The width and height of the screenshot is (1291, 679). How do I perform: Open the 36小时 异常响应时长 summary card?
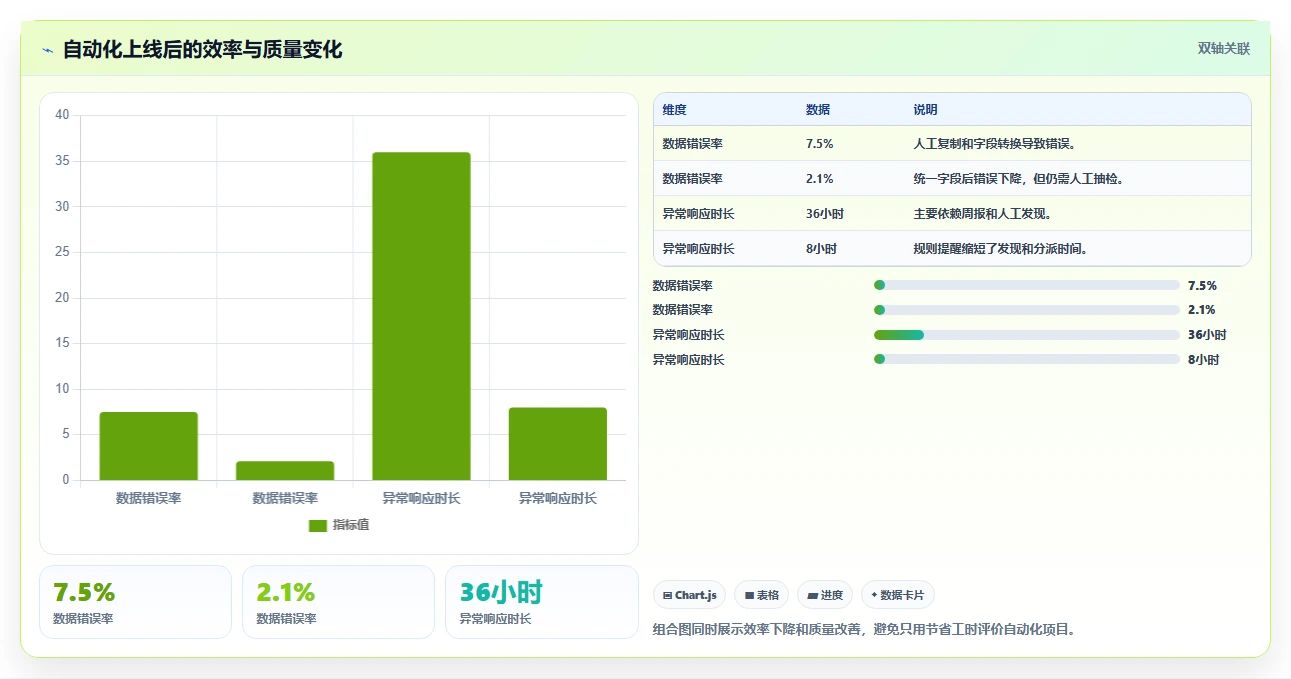[542, 602]
